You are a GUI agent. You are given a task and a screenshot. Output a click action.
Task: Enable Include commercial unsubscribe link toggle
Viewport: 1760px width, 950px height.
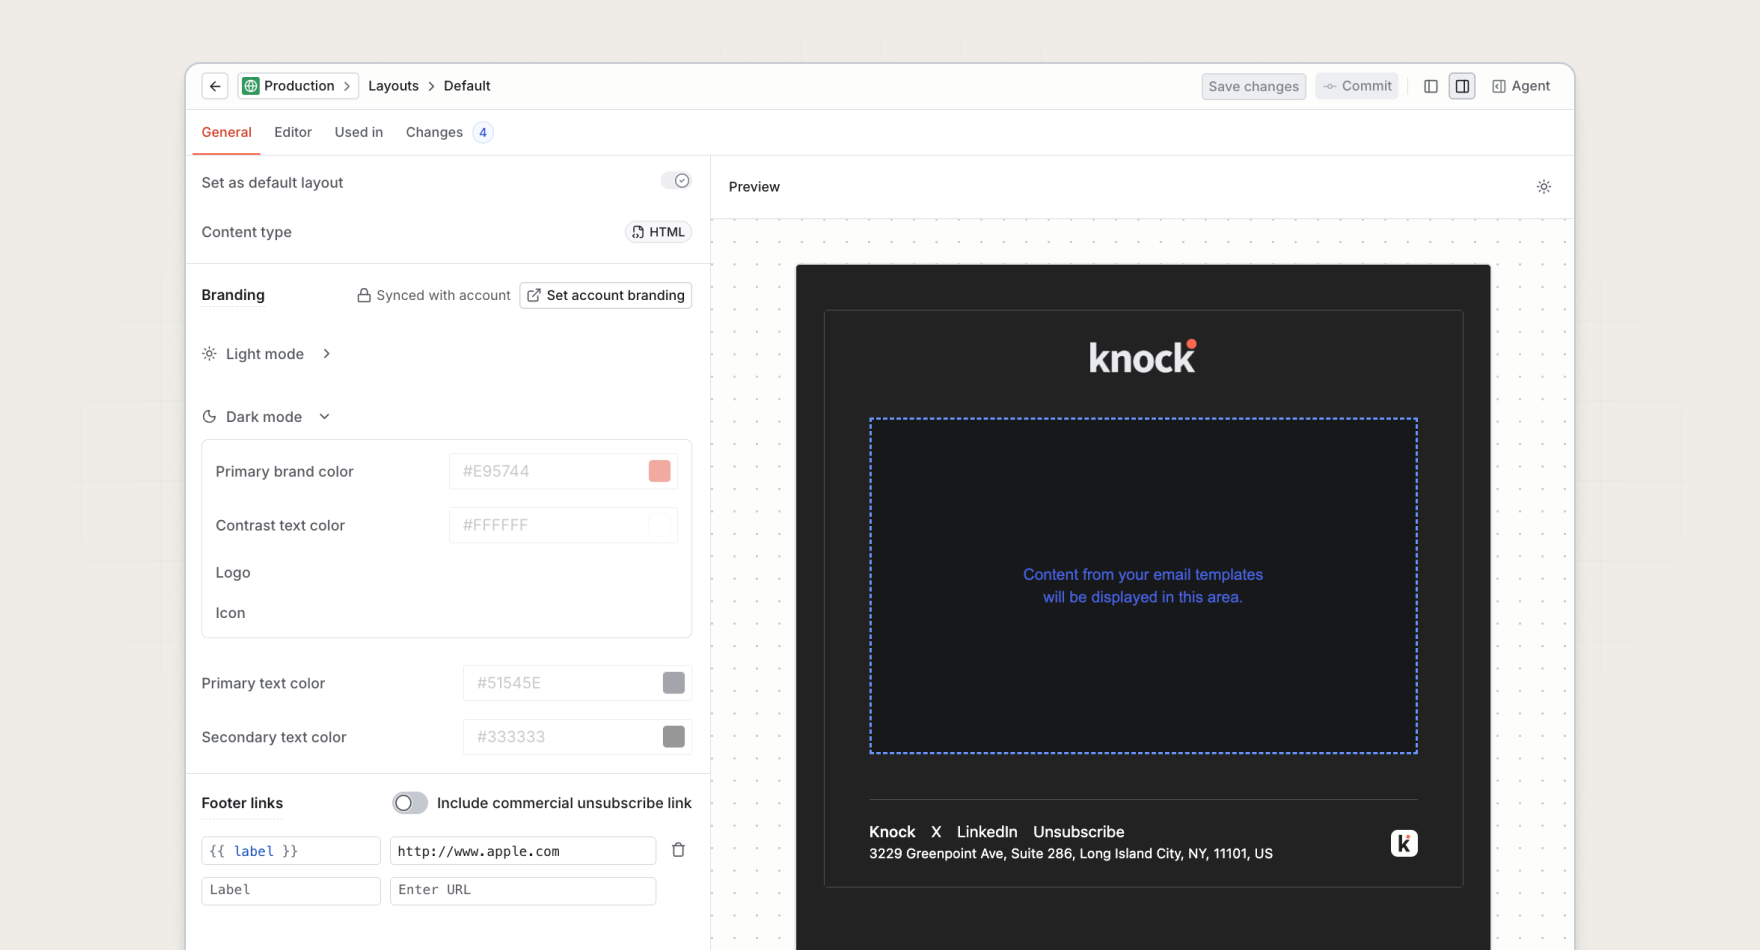click(x=410, y=803)
